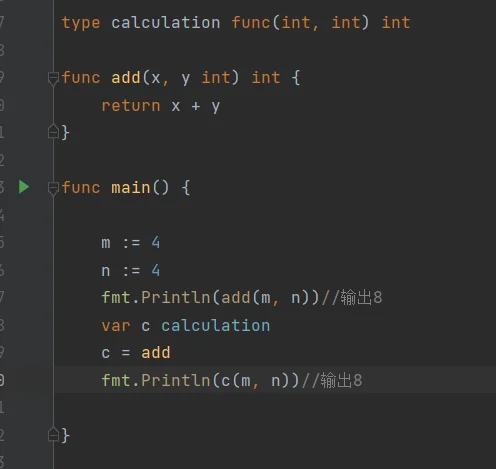The width and height of the screenshot is (496, 469).
Task: Click the variable n assignment
Action: (x=131, y=270)
